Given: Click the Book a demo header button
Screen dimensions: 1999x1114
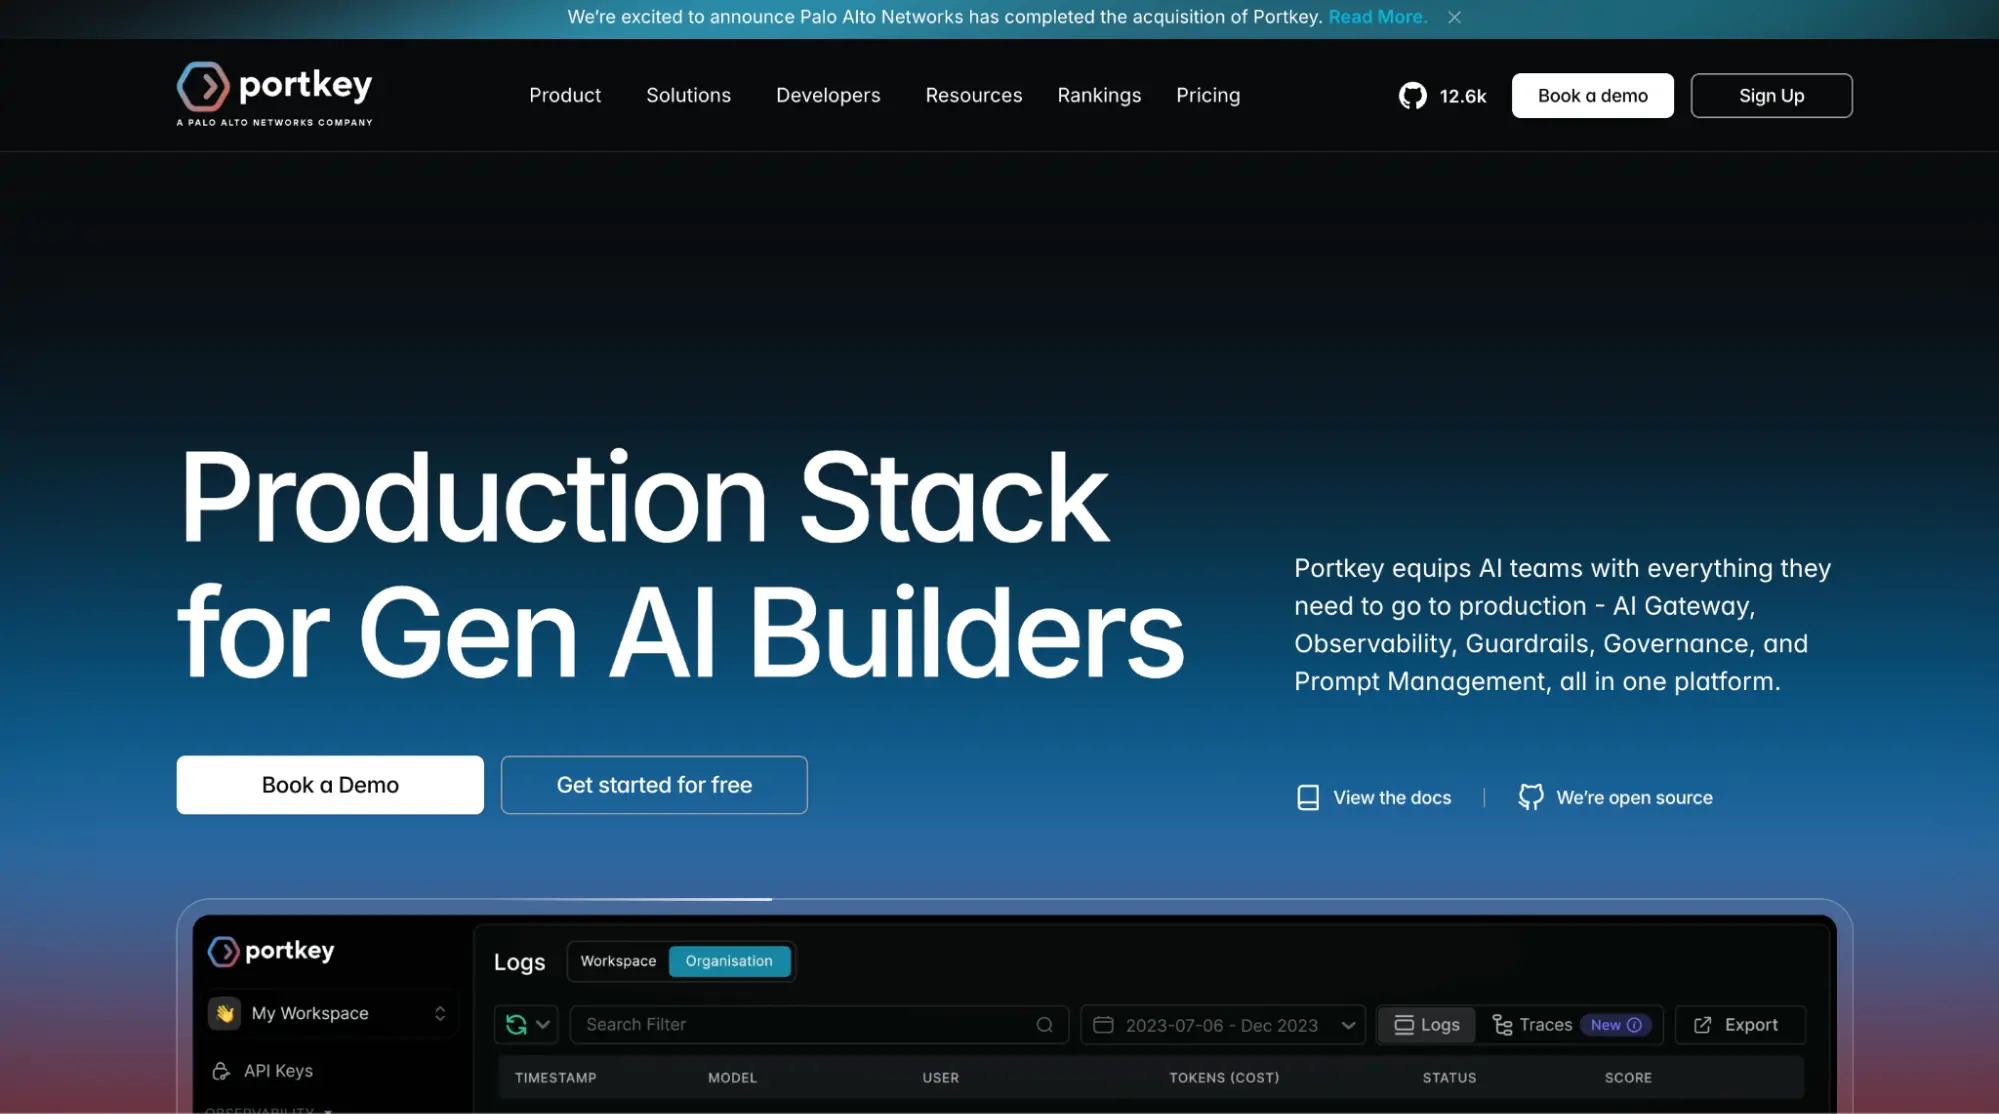Looking at the screenshot, I should point(1592,95).
